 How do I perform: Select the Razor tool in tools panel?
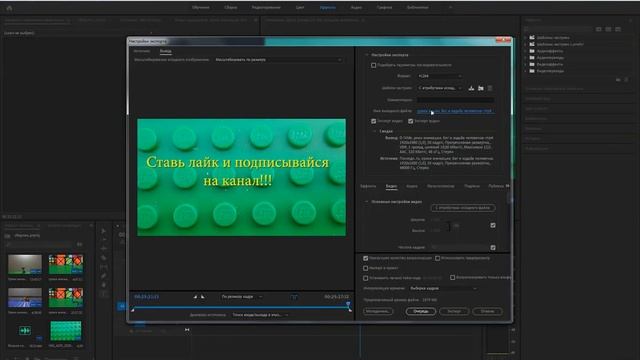(x=104, y=258)
